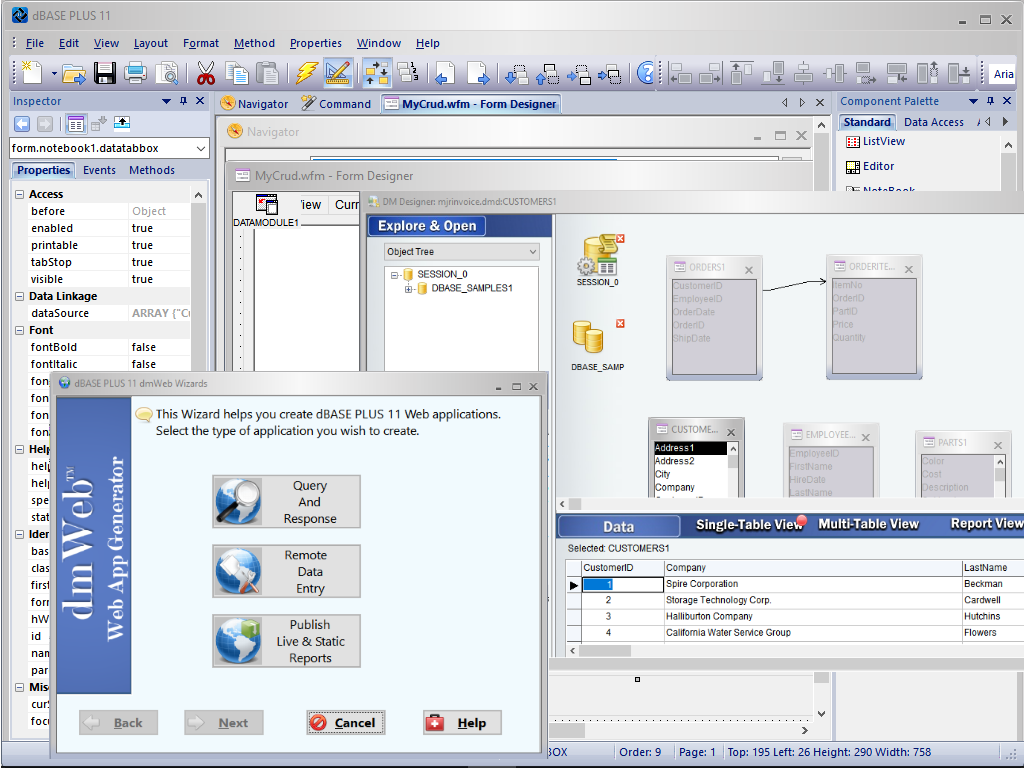Click Inspector back arrow icon

[x=22, y=124]
